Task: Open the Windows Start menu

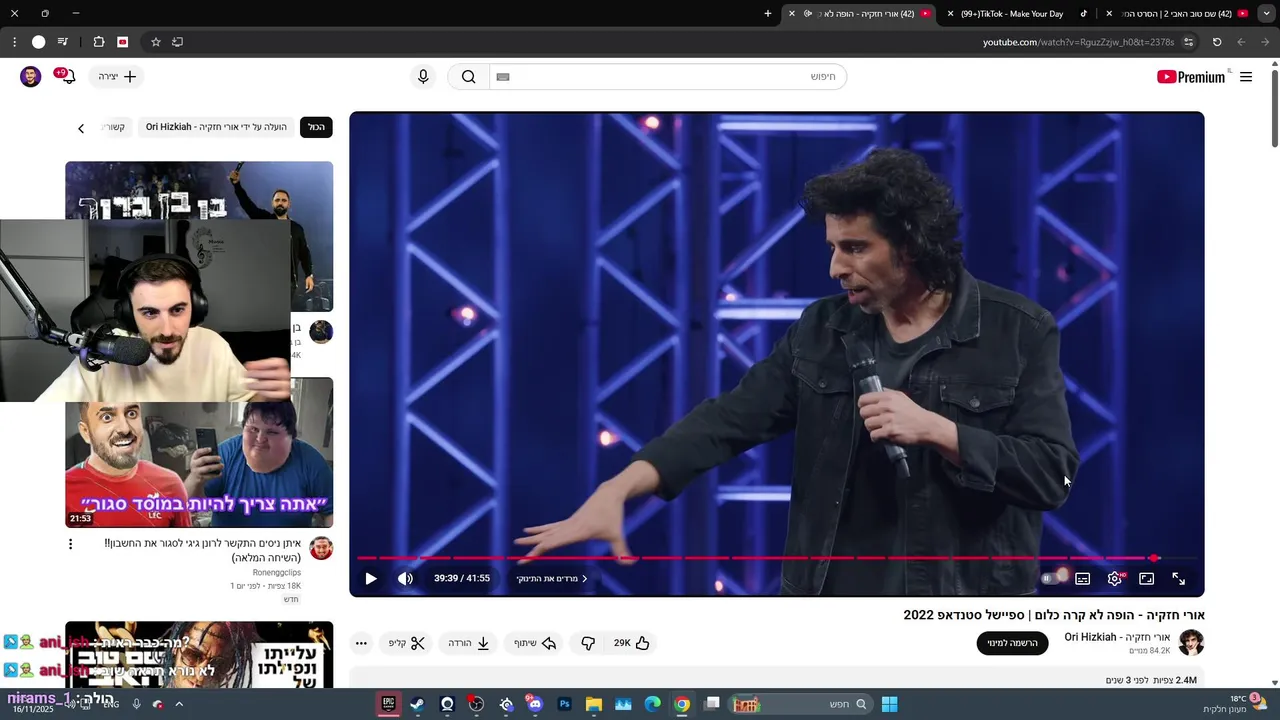Action: pyautogui.click(x=889, y=704)
